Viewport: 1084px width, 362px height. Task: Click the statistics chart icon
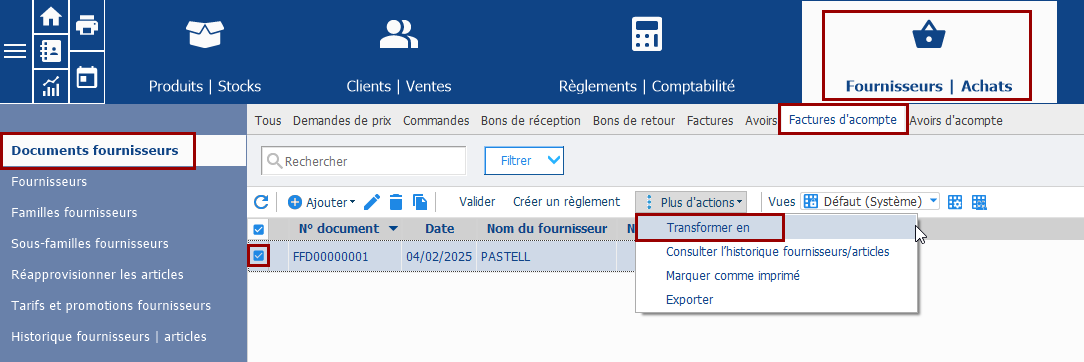pos(51,86)
